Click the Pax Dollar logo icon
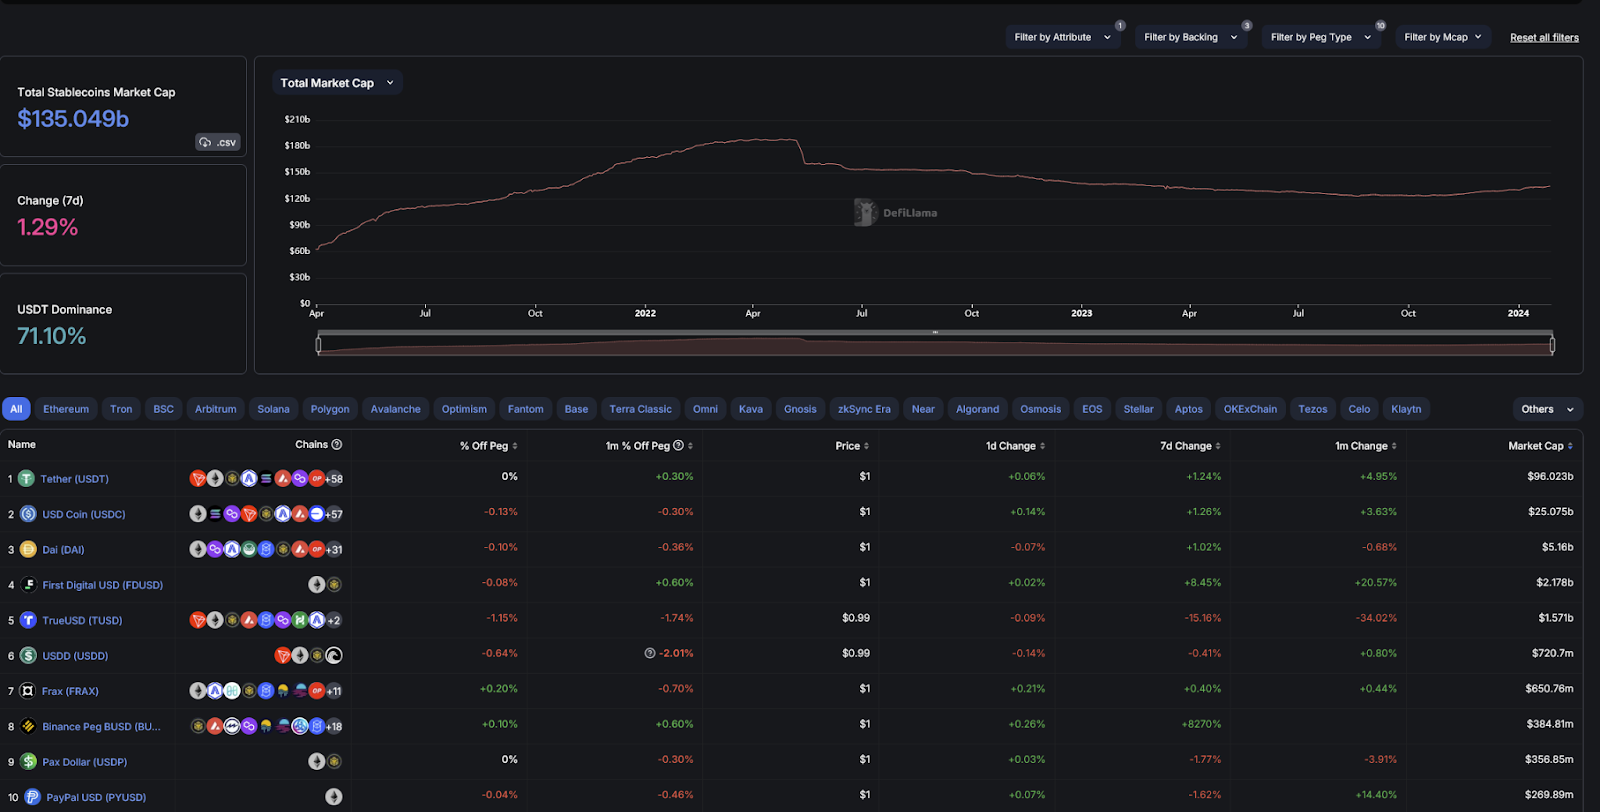 pos(28,762)
